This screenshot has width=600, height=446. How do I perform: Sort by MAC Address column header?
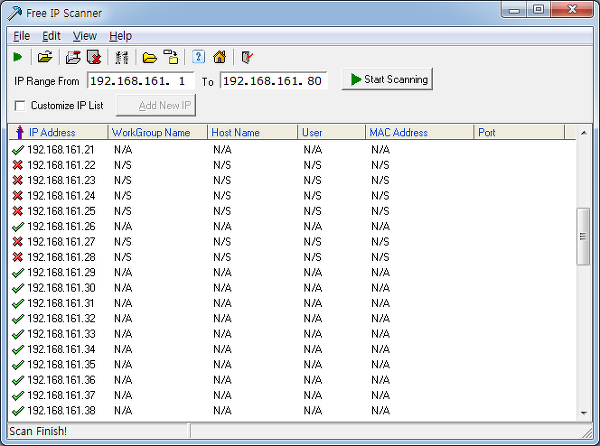(x=420, y=132)
